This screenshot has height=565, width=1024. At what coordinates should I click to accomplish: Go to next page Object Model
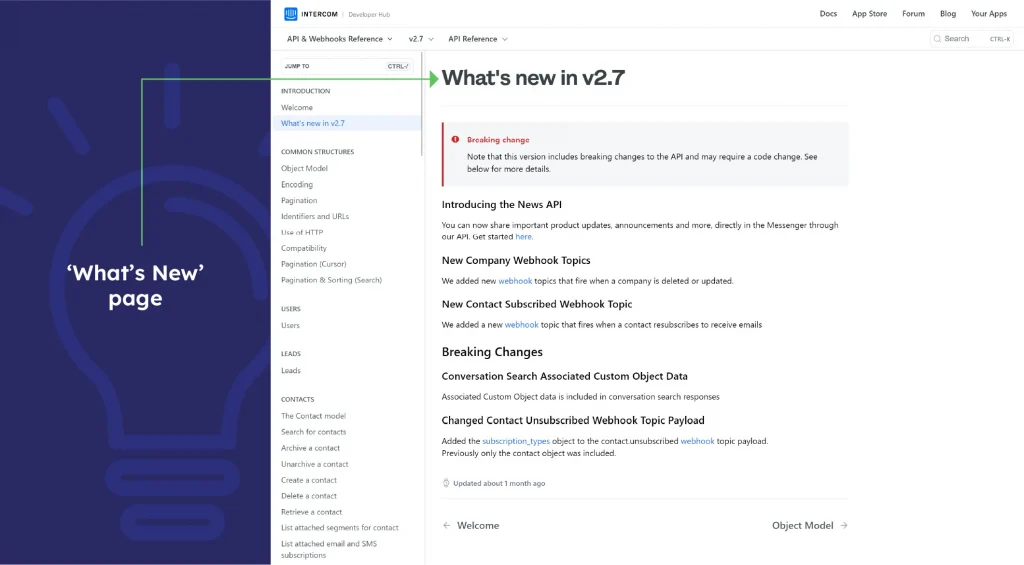(810, 525)
